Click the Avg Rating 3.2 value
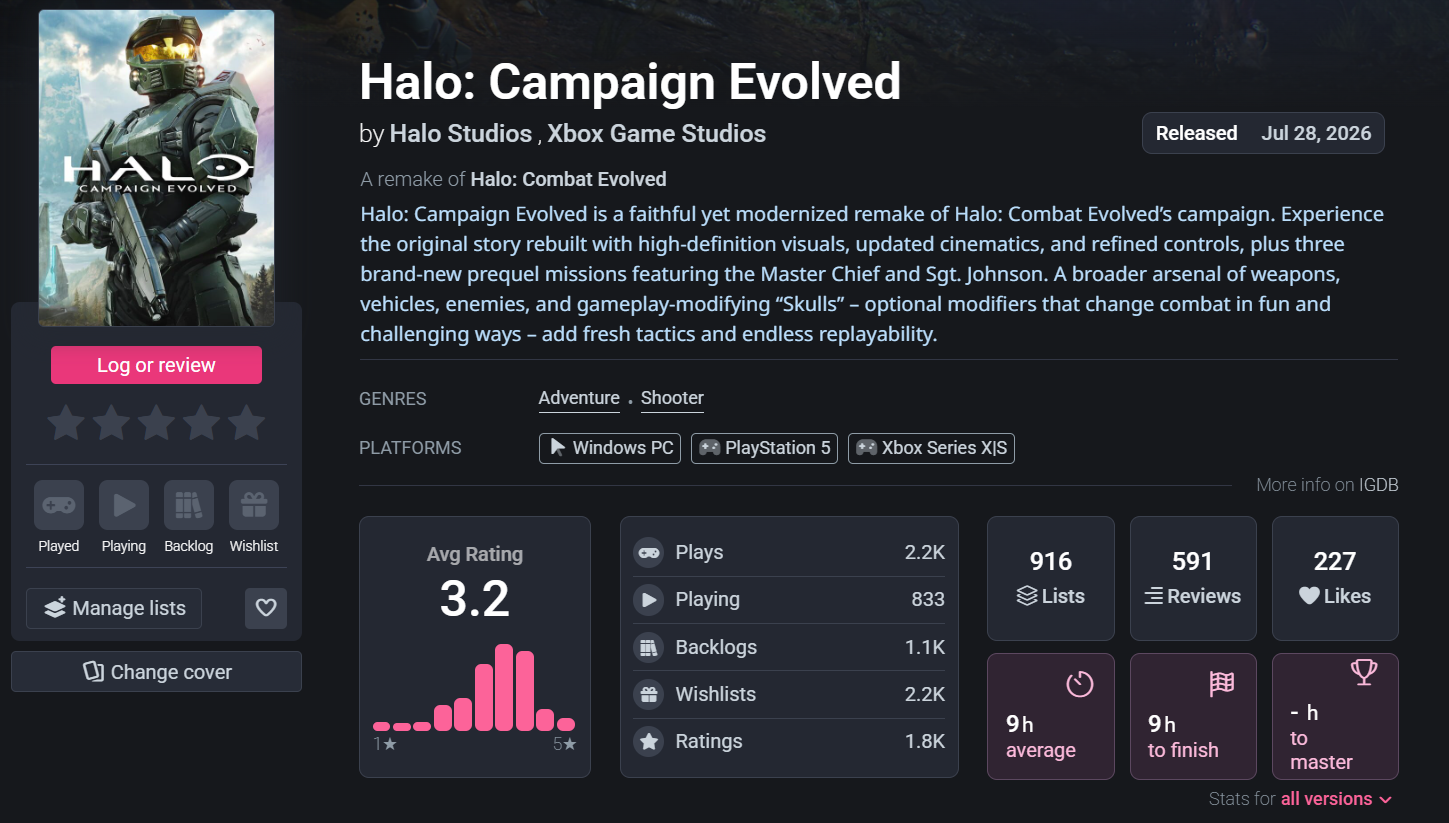Image resolution: width=1449 pixels, height=823 pixels. (x=475, y=598)
